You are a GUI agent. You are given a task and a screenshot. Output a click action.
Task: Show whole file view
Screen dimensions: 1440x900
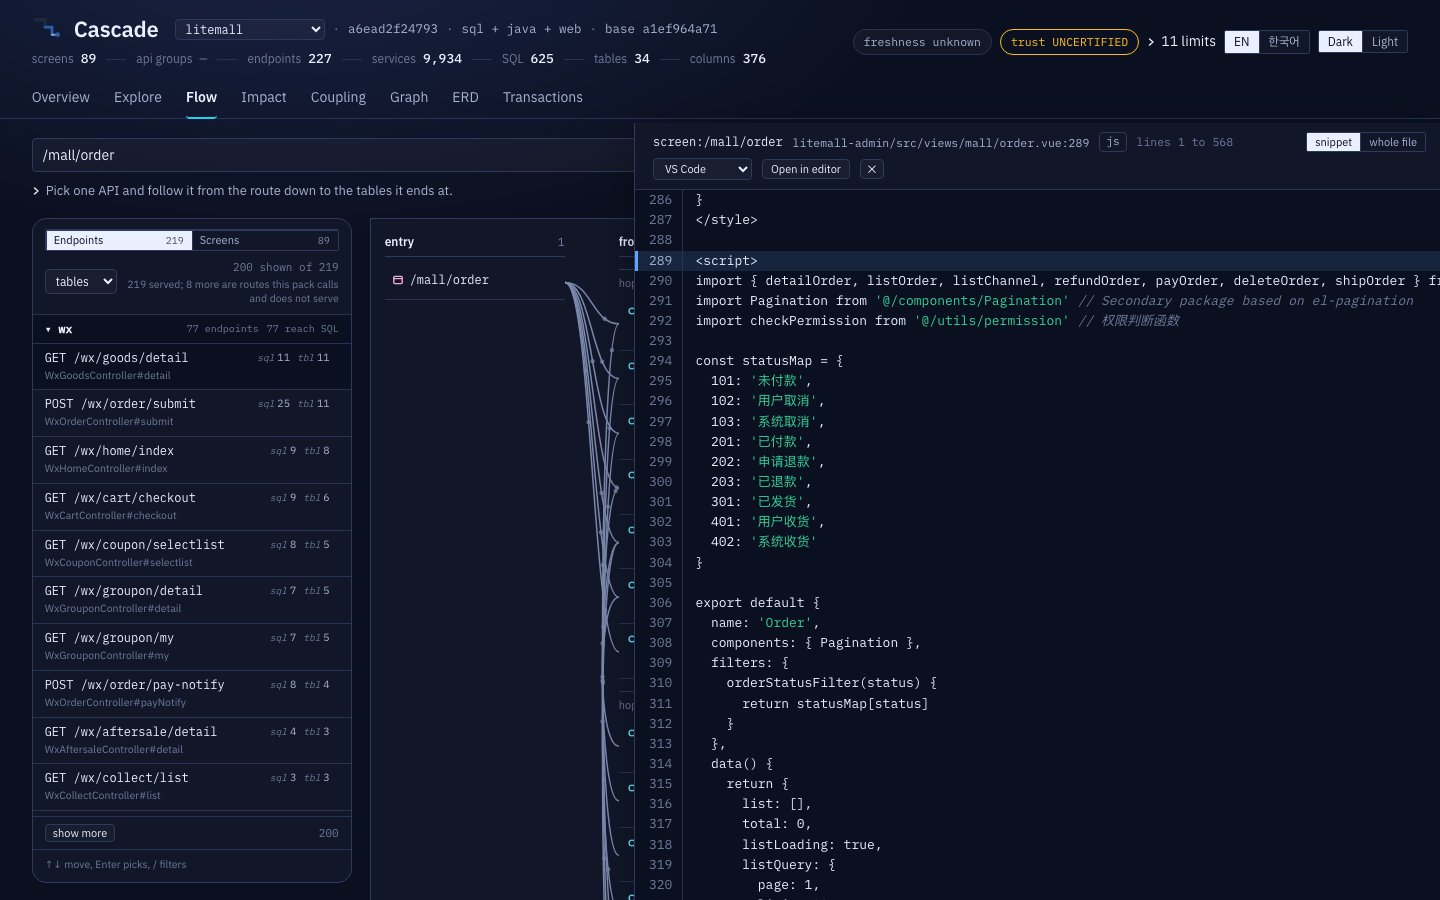pos(1393,142)
